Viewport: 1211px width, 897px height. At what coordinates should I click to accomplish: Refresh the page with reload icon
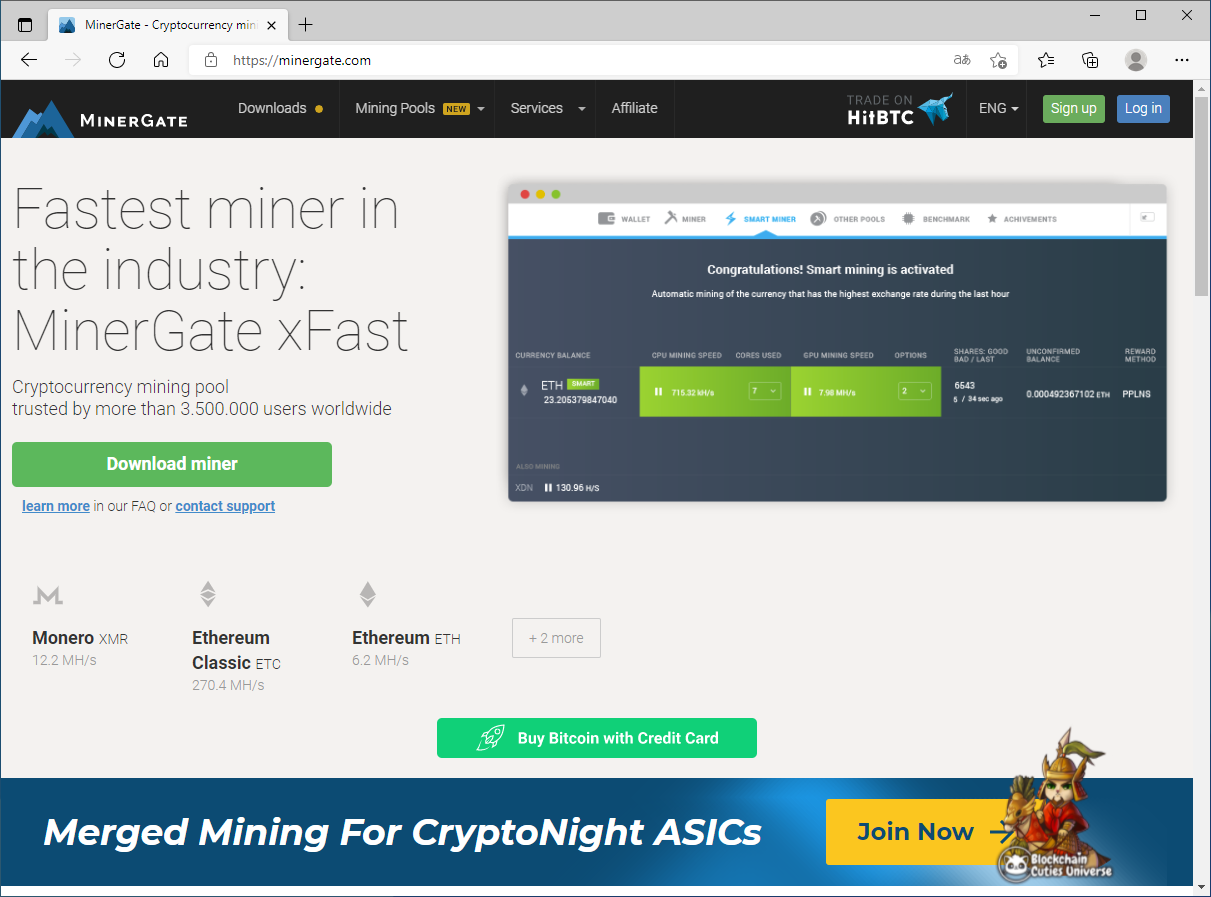coord(117,60)
